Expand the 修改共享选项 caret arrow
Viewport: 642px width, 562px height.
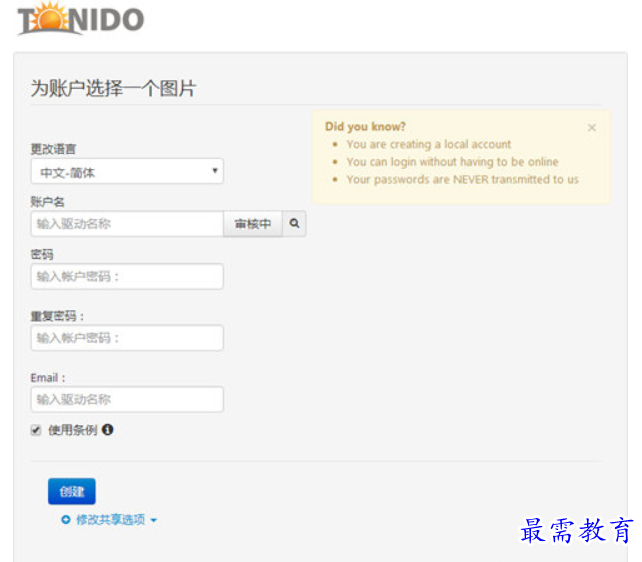click(x=154, y=520)
